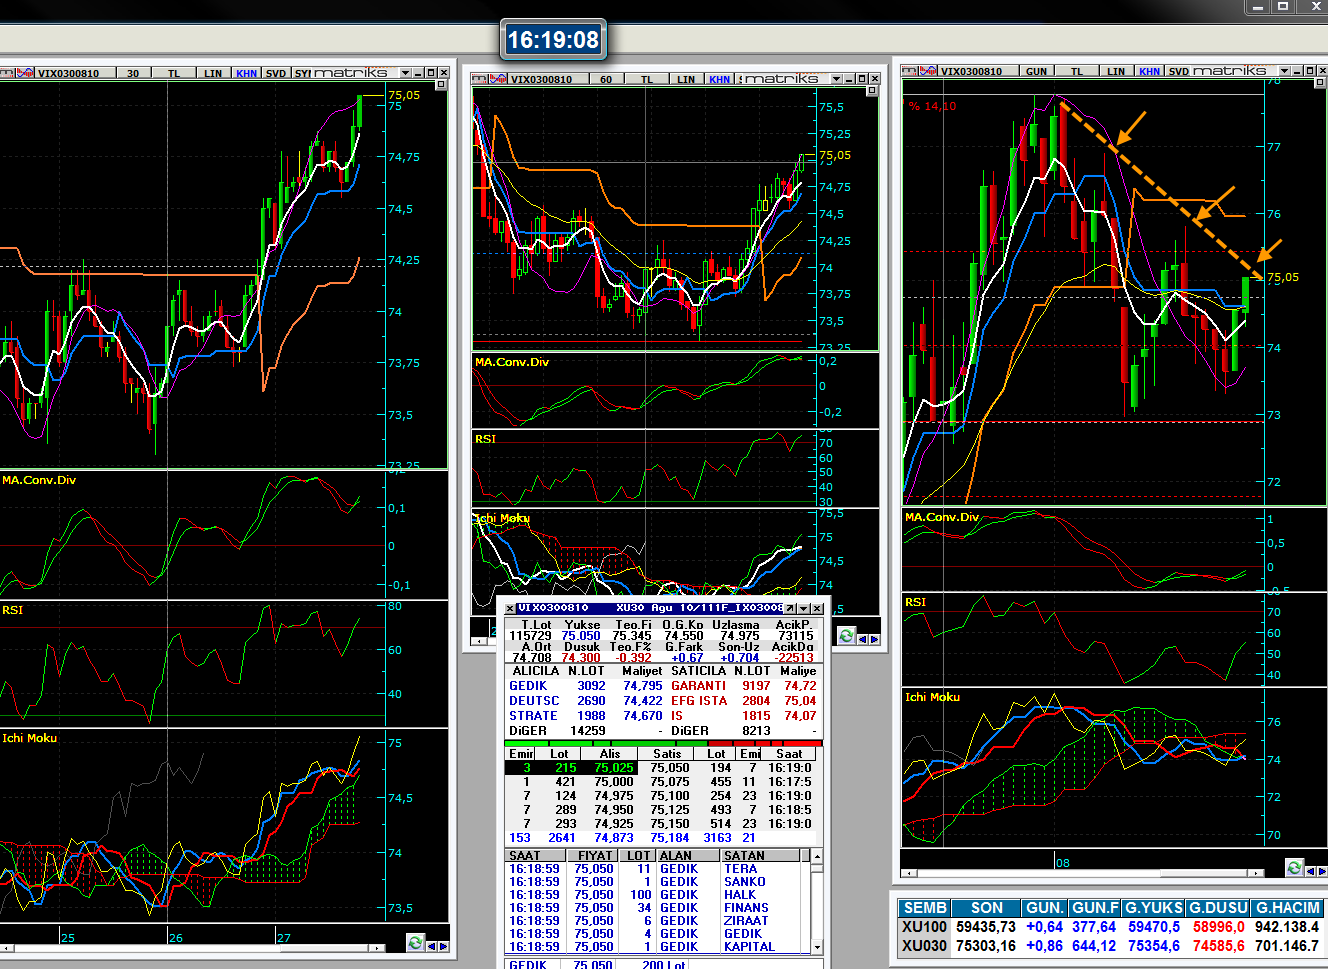Click the waveform chart icon in the 60-minute chart header
Viewport: 1328px width, 969px height.
coord(498,79)
